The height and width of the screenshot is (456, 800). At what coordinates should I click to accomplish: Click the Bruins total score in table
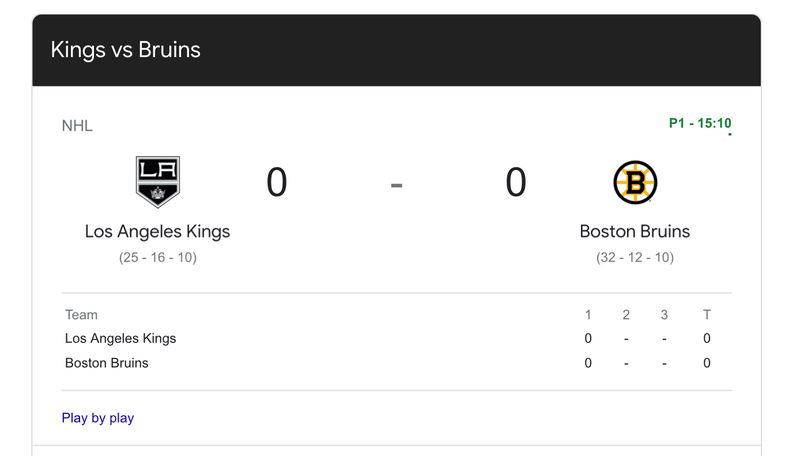707,363
